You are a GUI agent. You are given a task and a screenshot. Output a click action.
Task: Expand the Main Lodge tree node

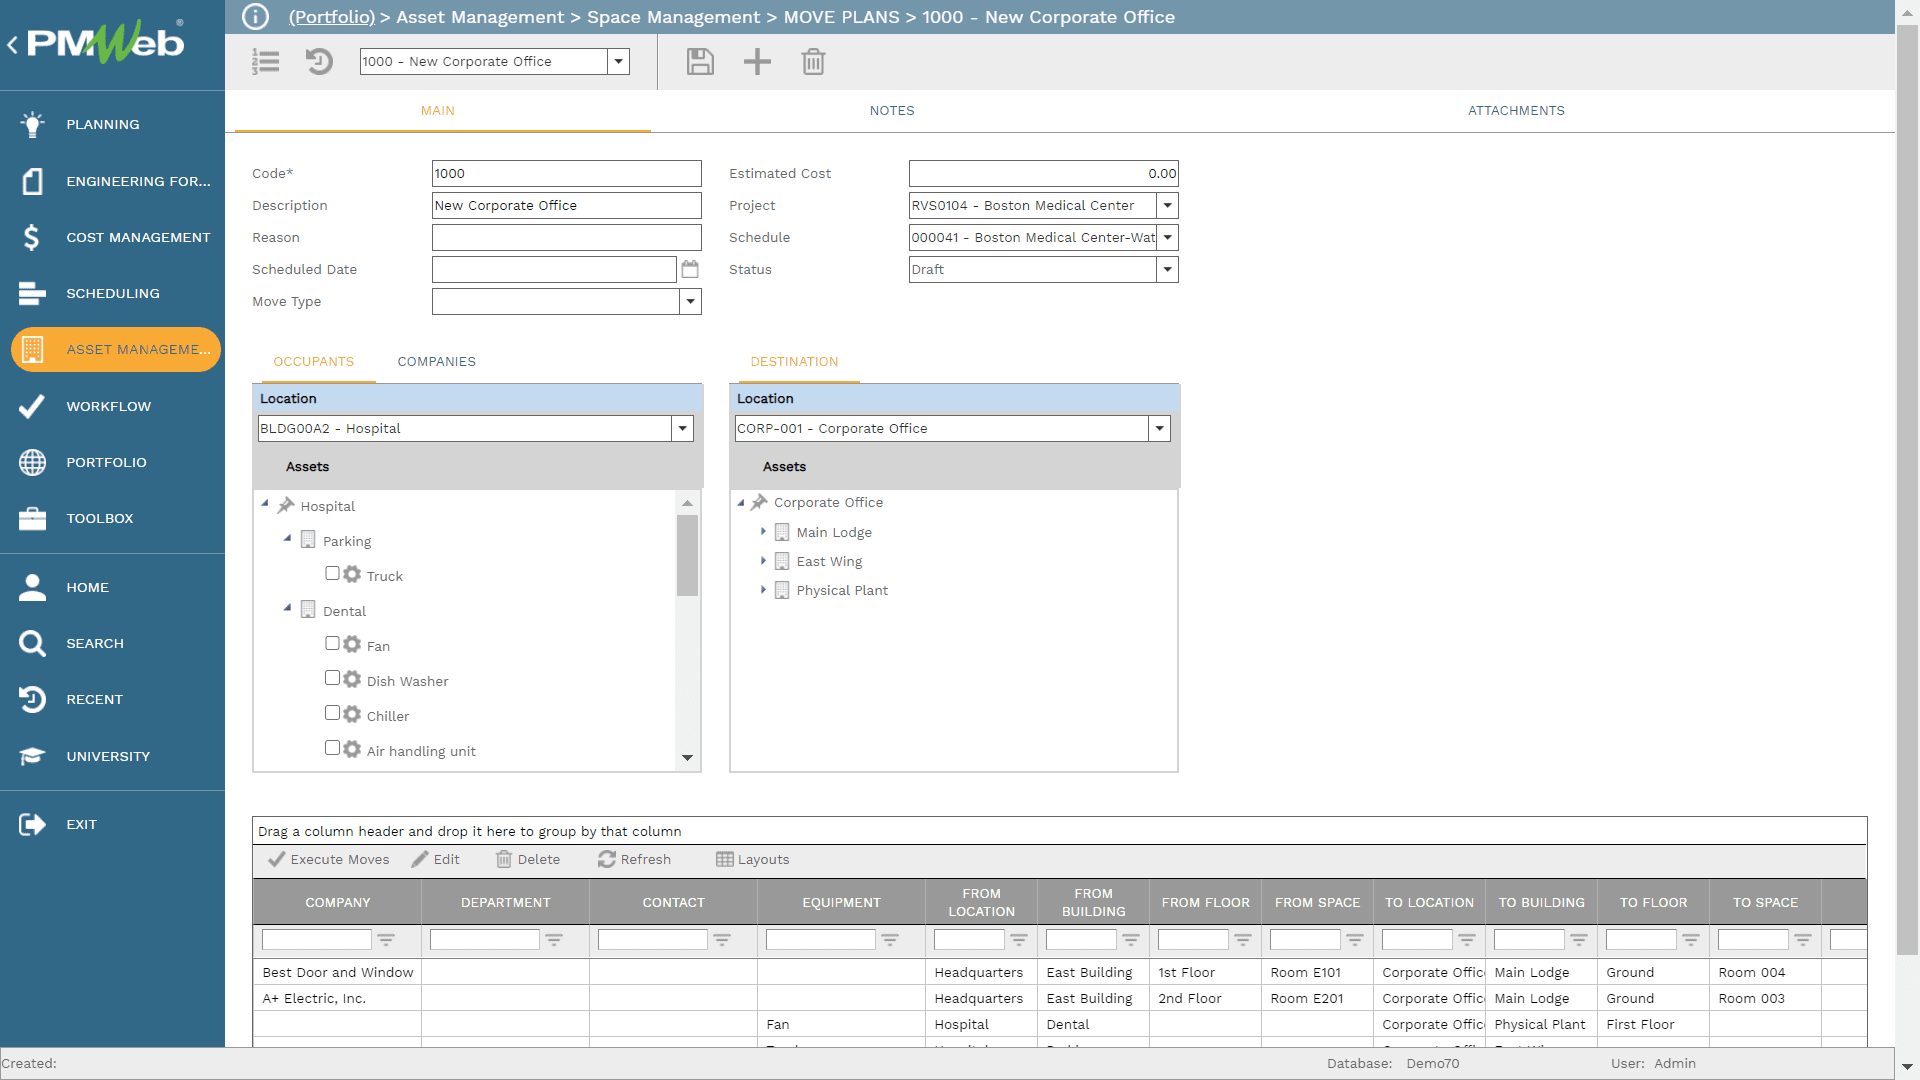763,532
